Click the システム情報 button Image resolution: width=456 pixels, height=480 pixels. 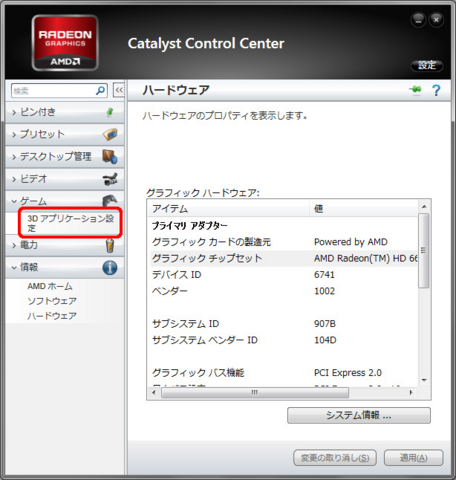coord(359,415)
